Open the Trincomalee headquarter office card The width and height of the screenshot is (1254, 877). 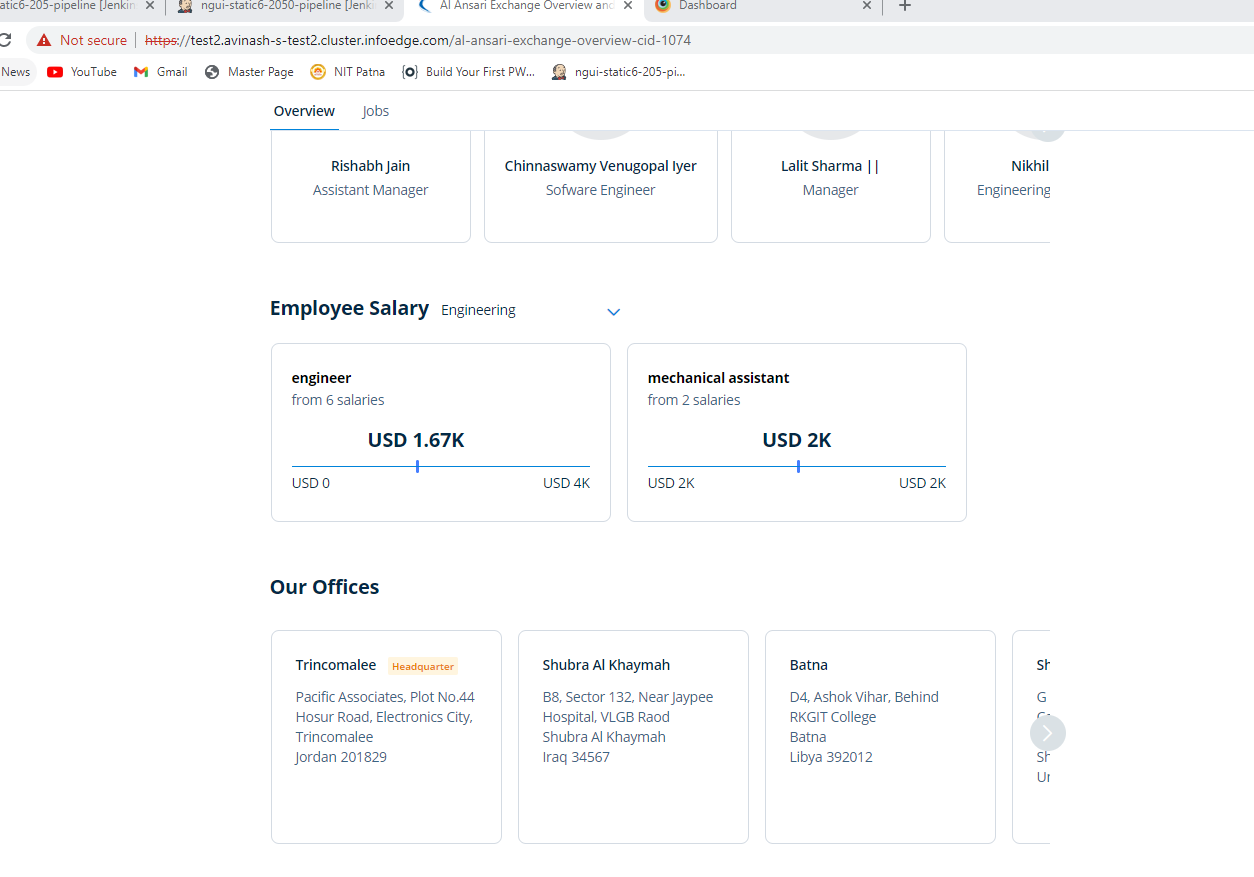(386, 736)
